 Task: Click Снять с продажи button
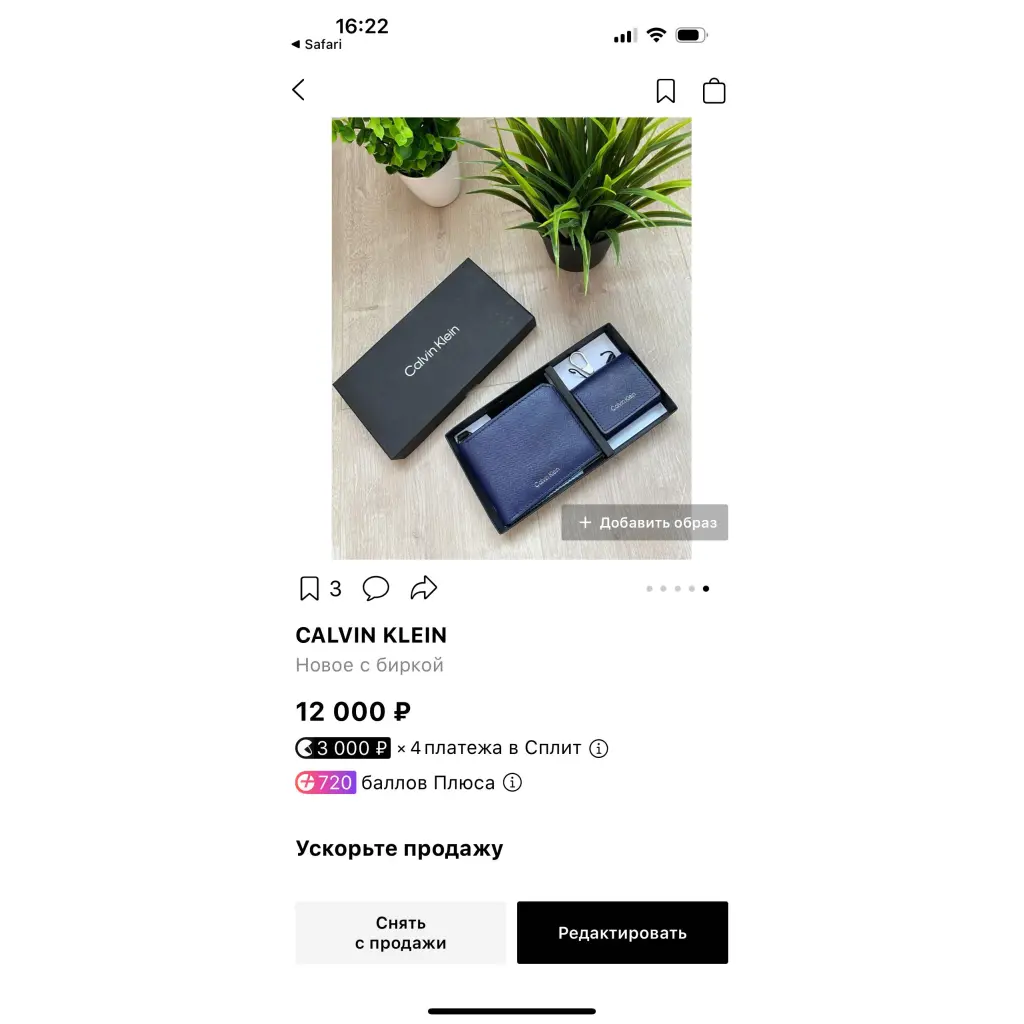pyautogui.click(x=400, y=933)
